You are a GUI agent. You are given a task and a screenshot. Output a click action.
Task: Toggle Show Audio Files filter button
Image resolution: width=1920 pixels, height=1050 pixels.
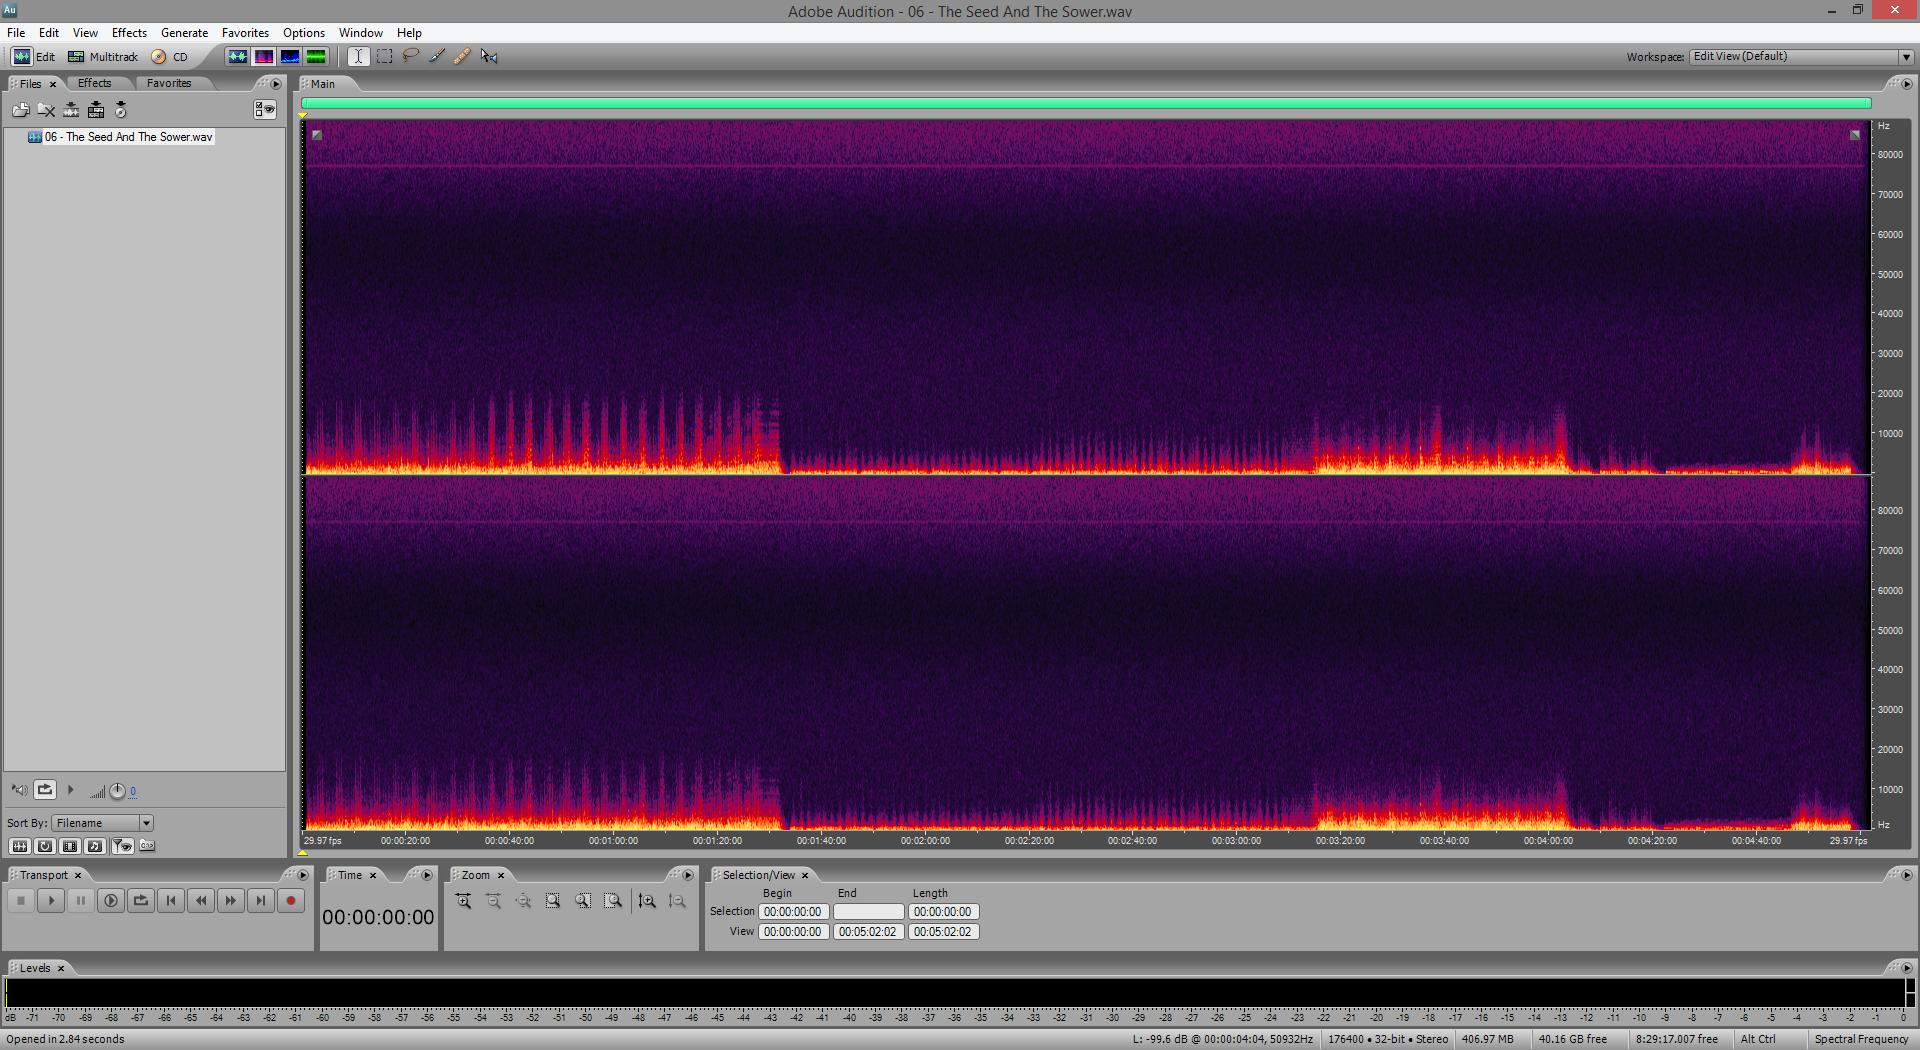click(19, 846)
